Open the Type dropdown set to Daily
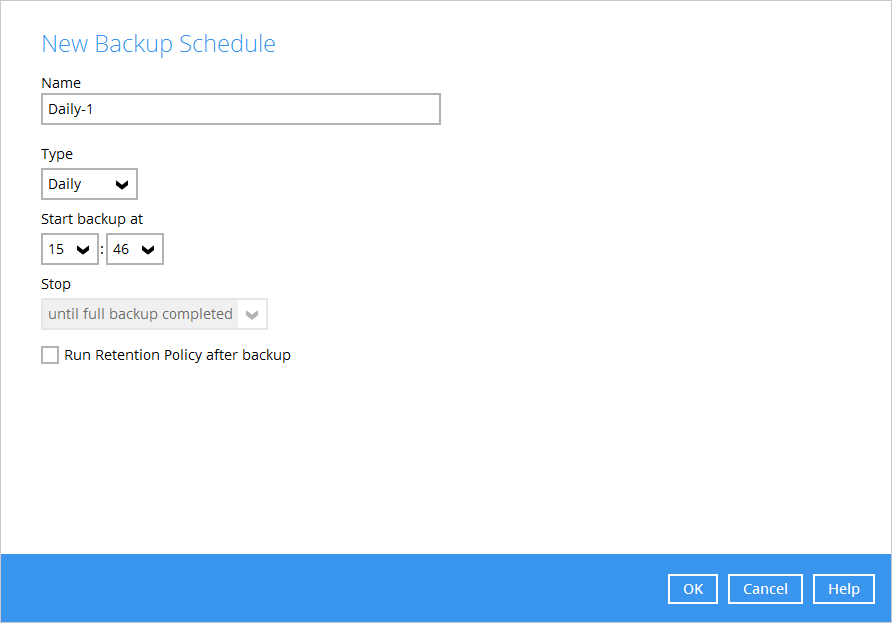892x623 pixels. [89, 184]
